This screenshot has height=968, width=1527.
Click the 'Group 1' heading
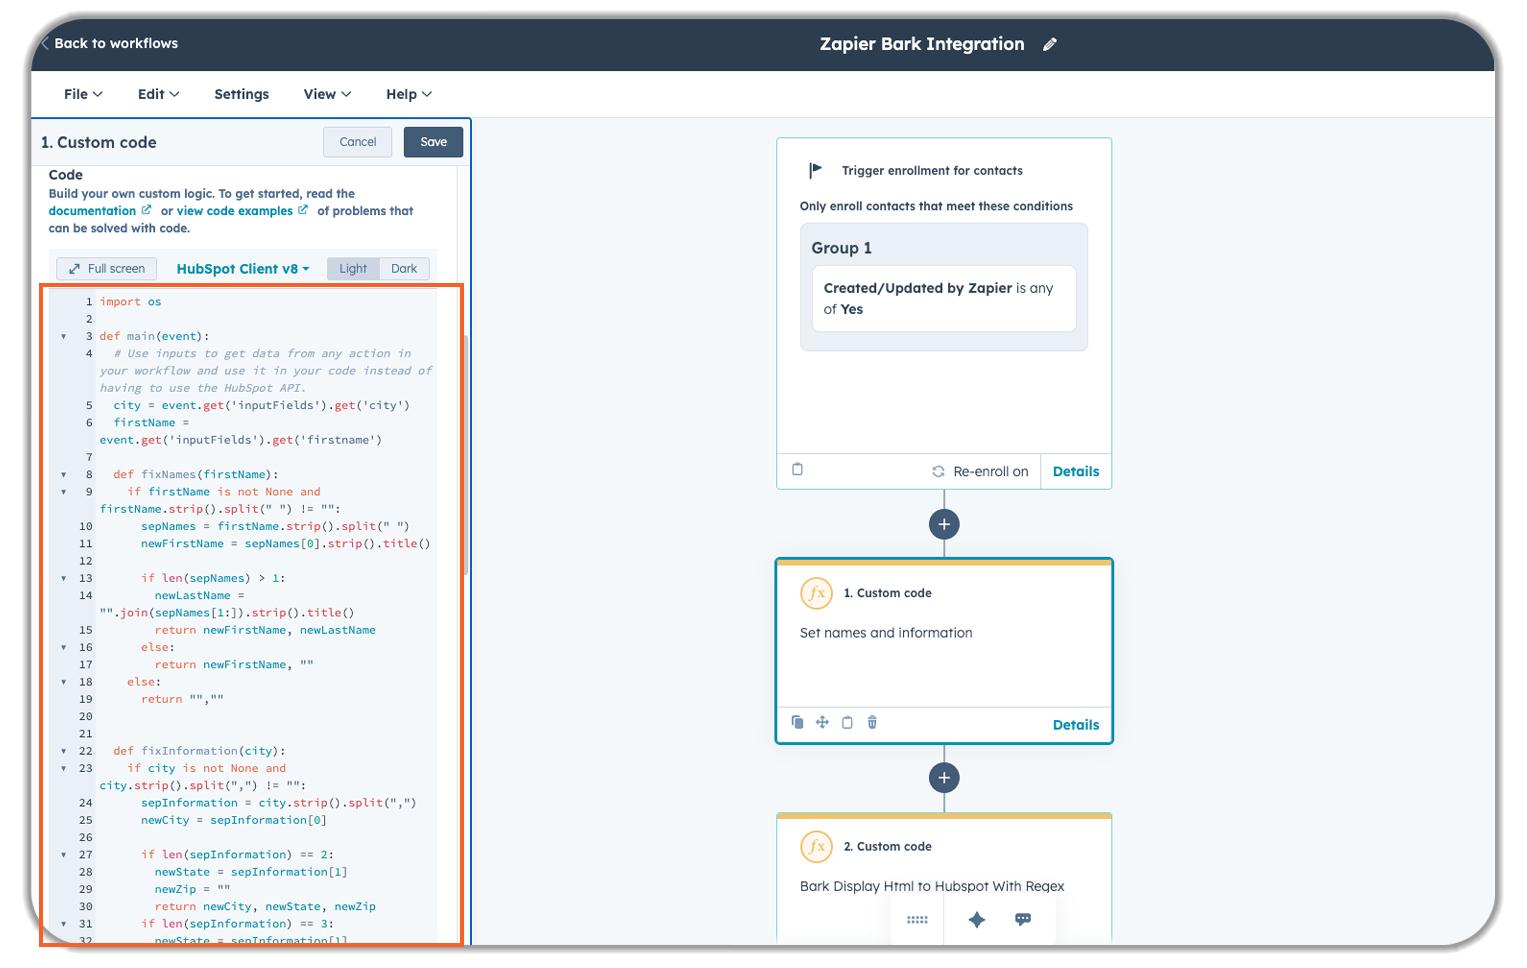(841, 248)
